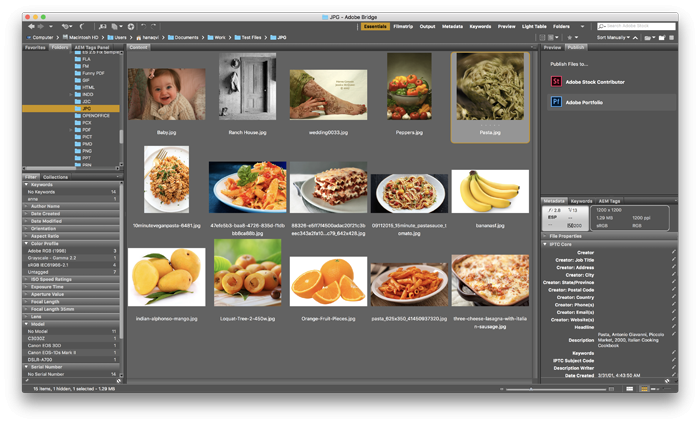
Task: Lock thumbnail grid view button
Action: [629, 389]
